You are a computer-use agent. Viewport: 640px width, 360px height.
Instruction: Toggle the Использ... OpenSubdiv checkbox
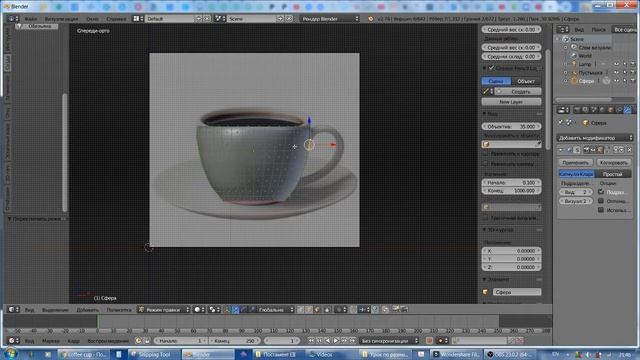click(601, 210)
